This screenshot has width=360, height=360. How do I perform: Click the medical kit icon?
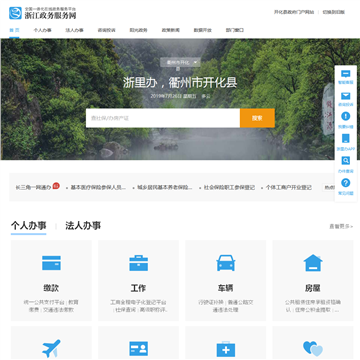point(226,349)
